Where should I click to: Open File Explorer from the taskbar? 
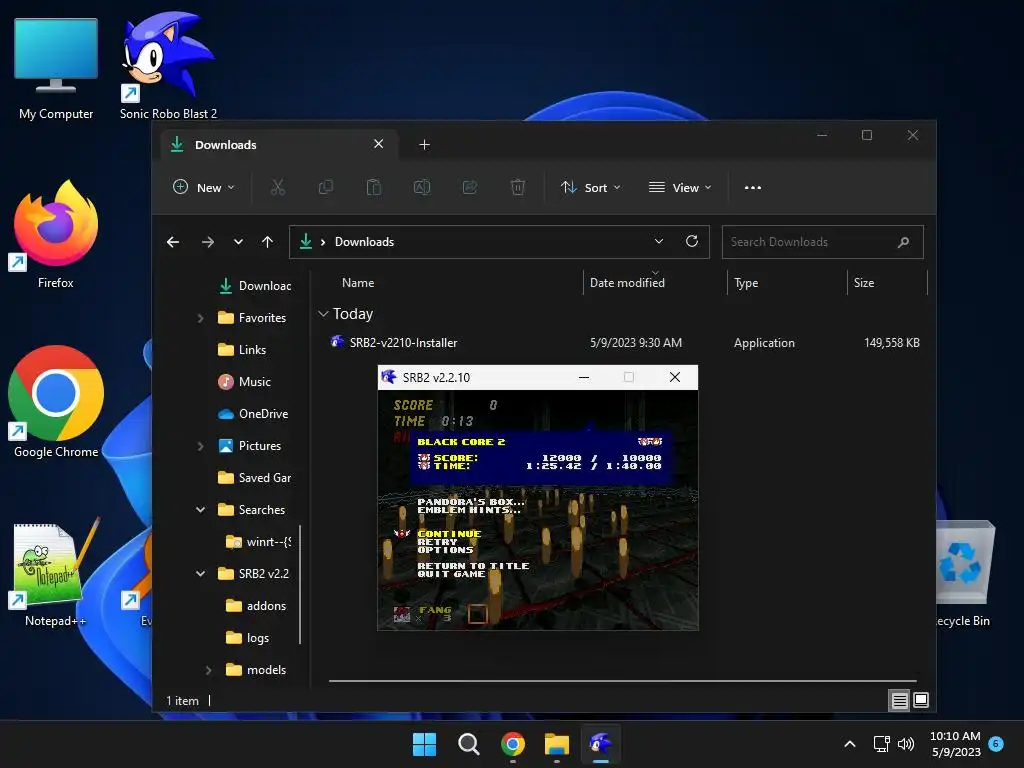pos(556,744)
